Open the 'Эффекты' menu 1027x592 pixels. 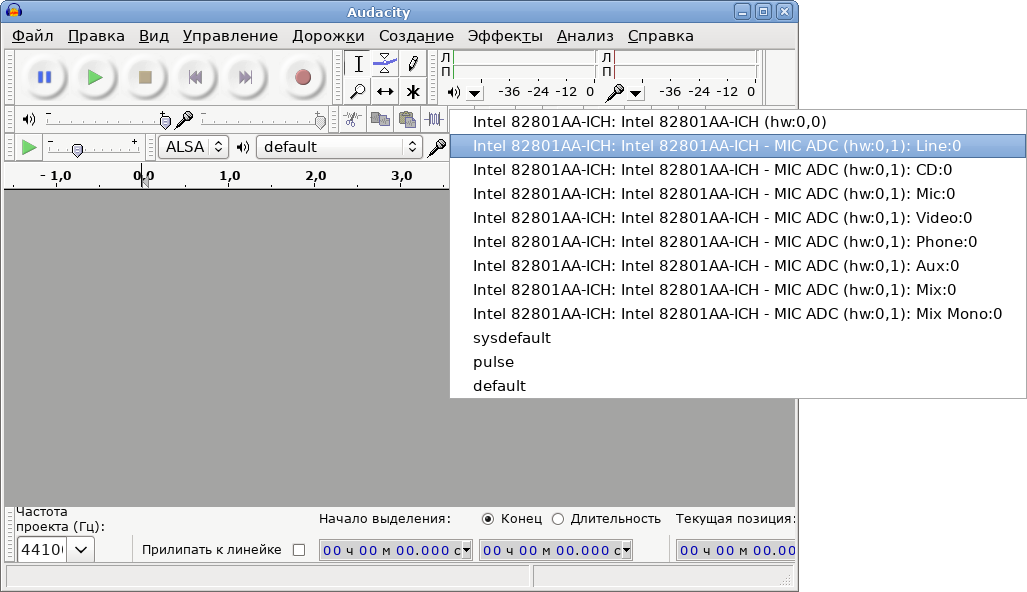[x=505, y=36]
